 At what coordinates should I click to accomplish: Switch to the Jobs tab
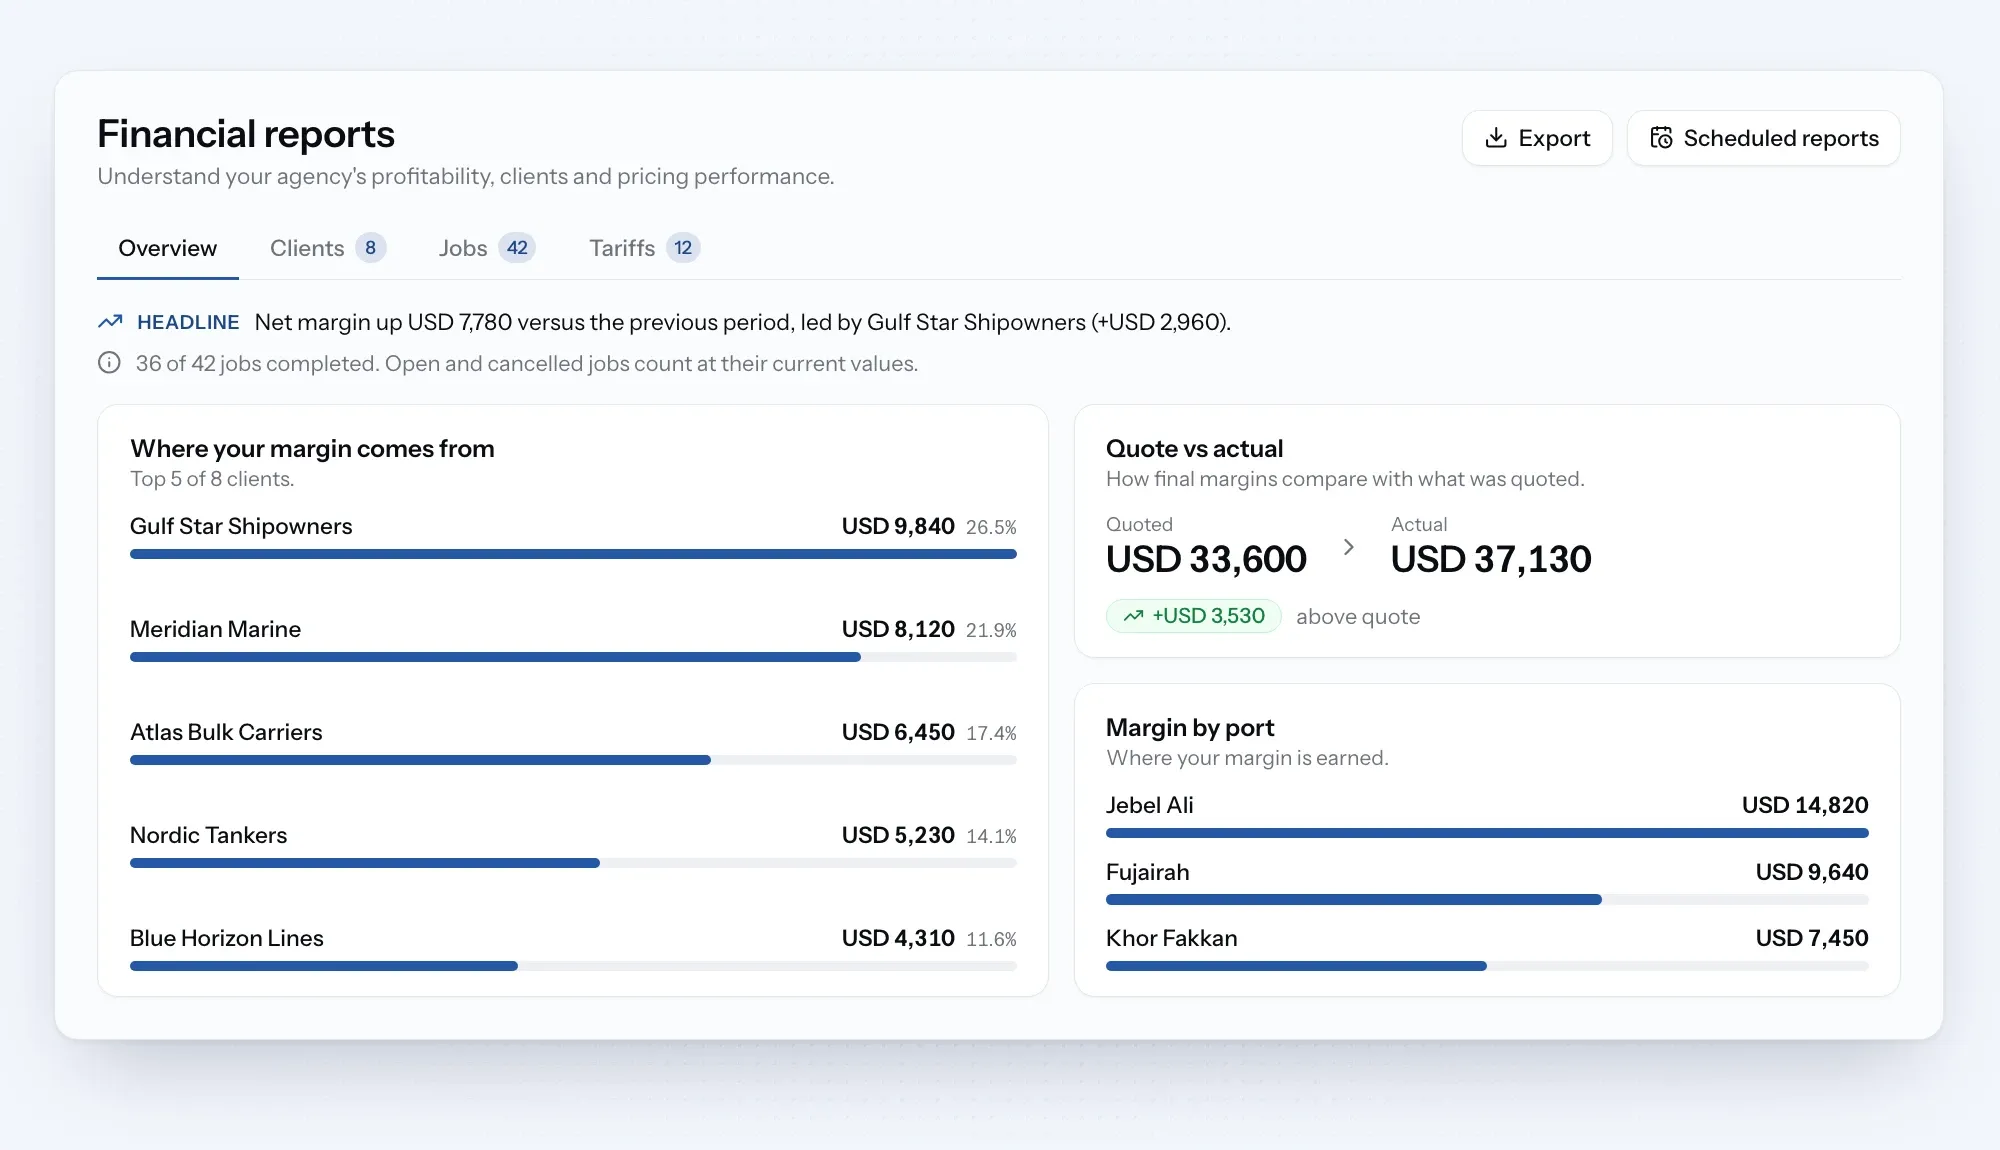pyautogui.click(x=487, y=248)
